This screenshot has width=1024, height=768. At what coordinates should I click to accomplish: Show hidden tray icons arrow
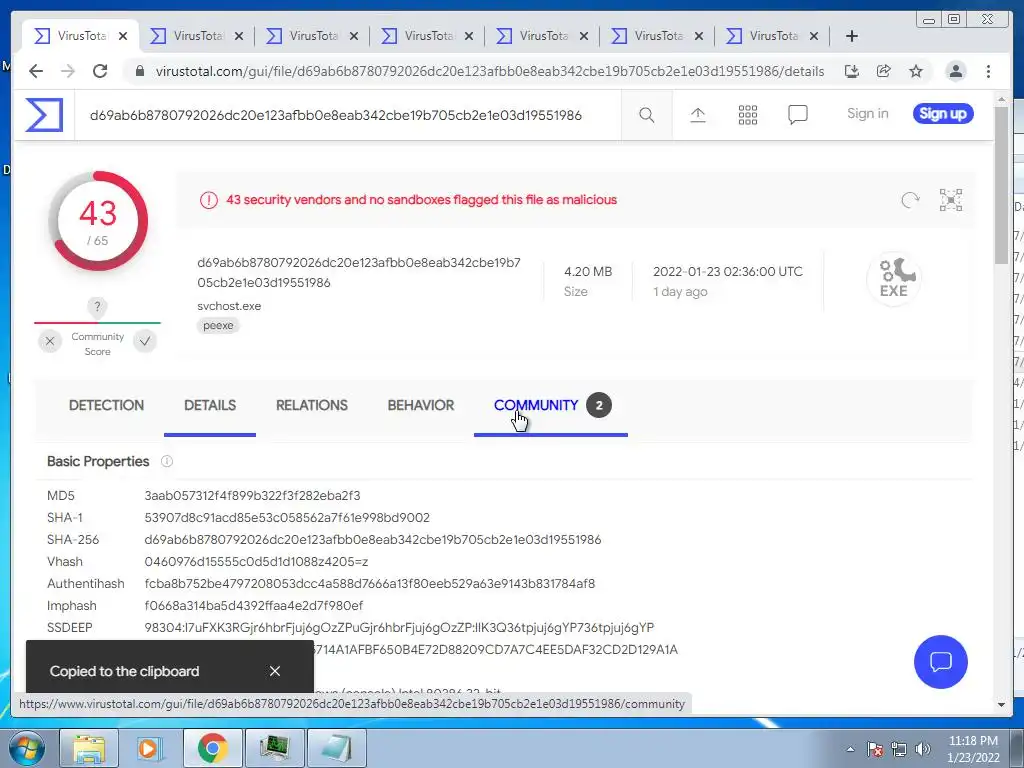coord(850,749)
